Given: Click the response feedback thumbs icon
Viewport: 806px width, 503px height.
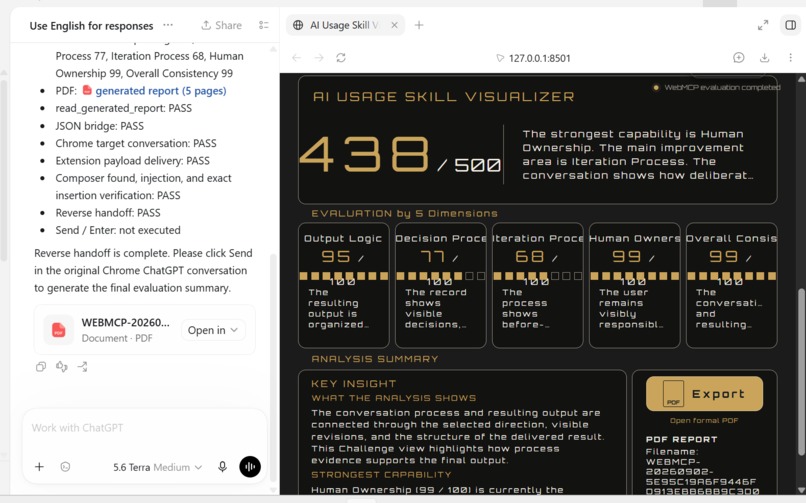Looking at the screenshot, I should [62, 366].
